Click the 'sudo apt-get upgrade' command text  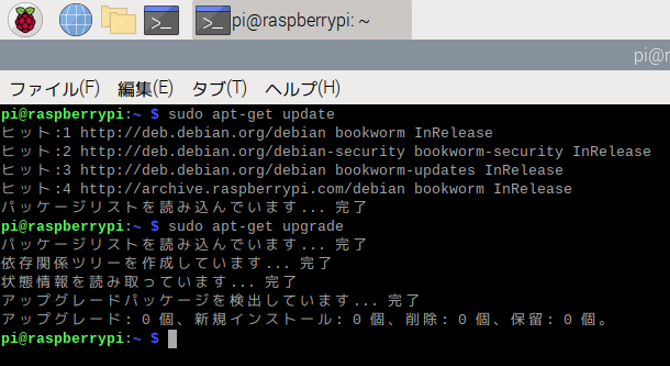(256, 226)
